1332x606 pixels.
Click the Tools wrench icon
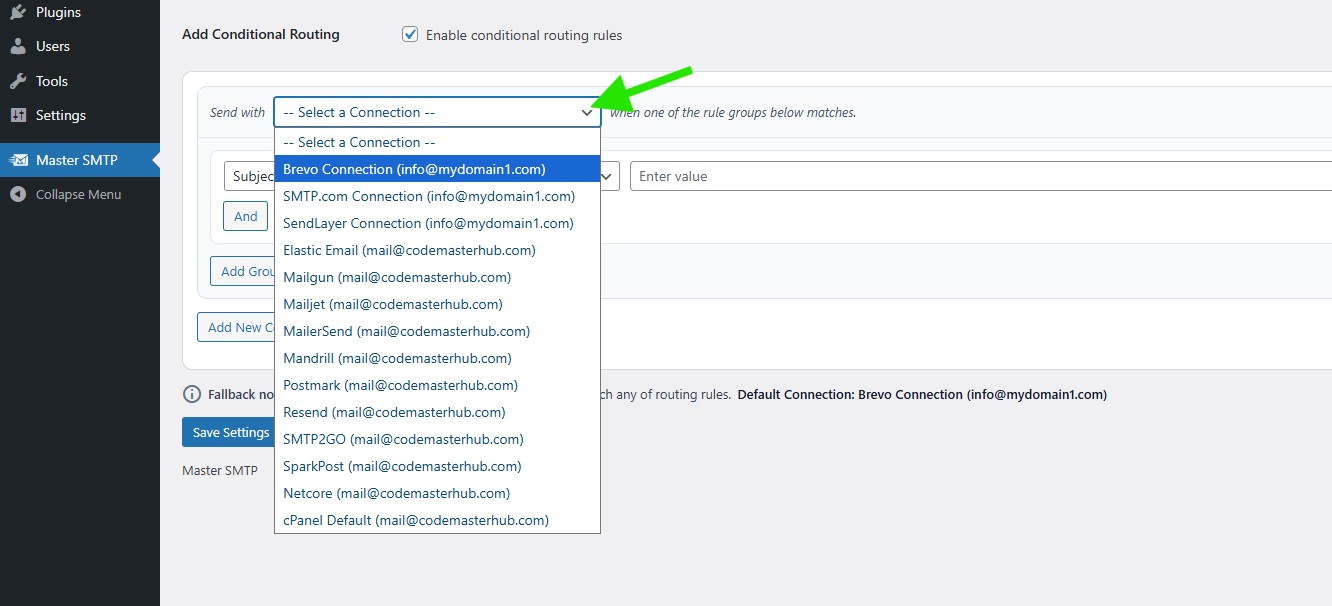18,81
